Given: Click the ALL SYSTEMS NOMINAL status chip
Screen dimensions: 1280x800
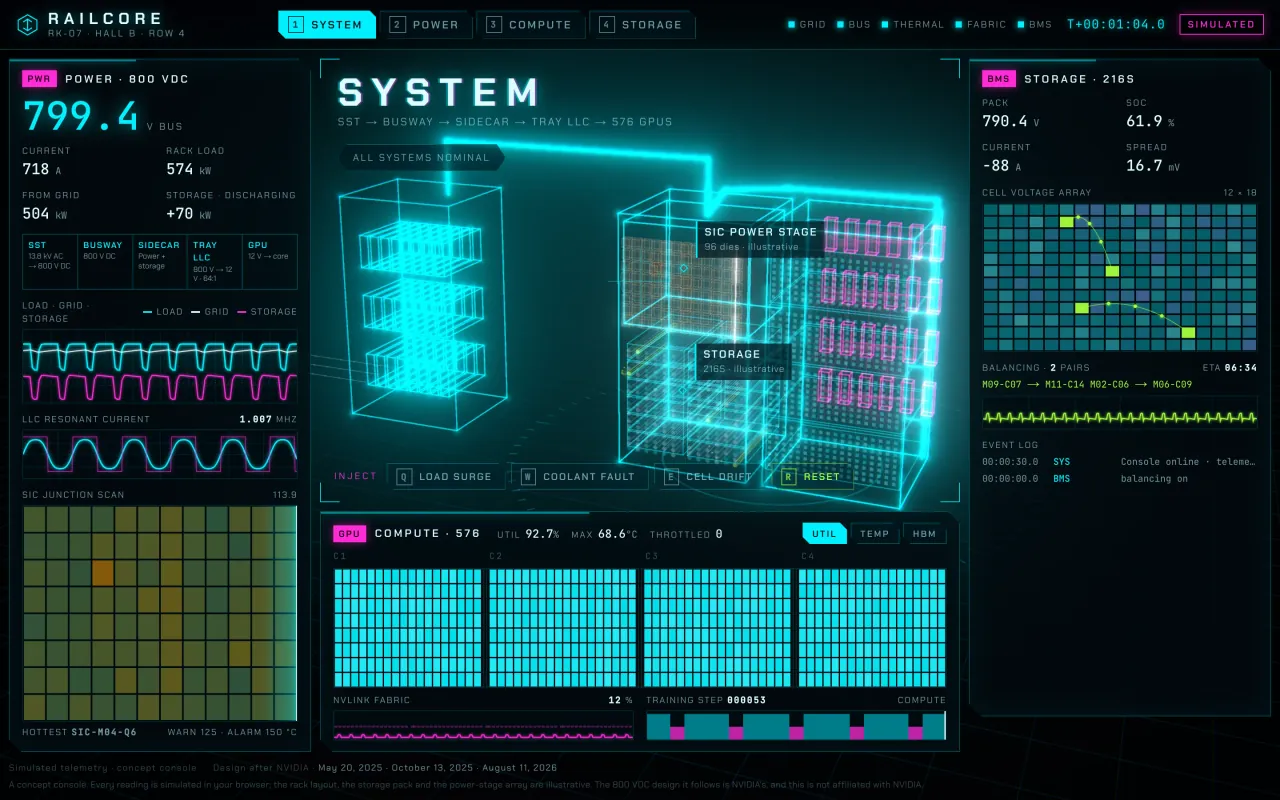Looking at the screenshot, I should point(421,158).
